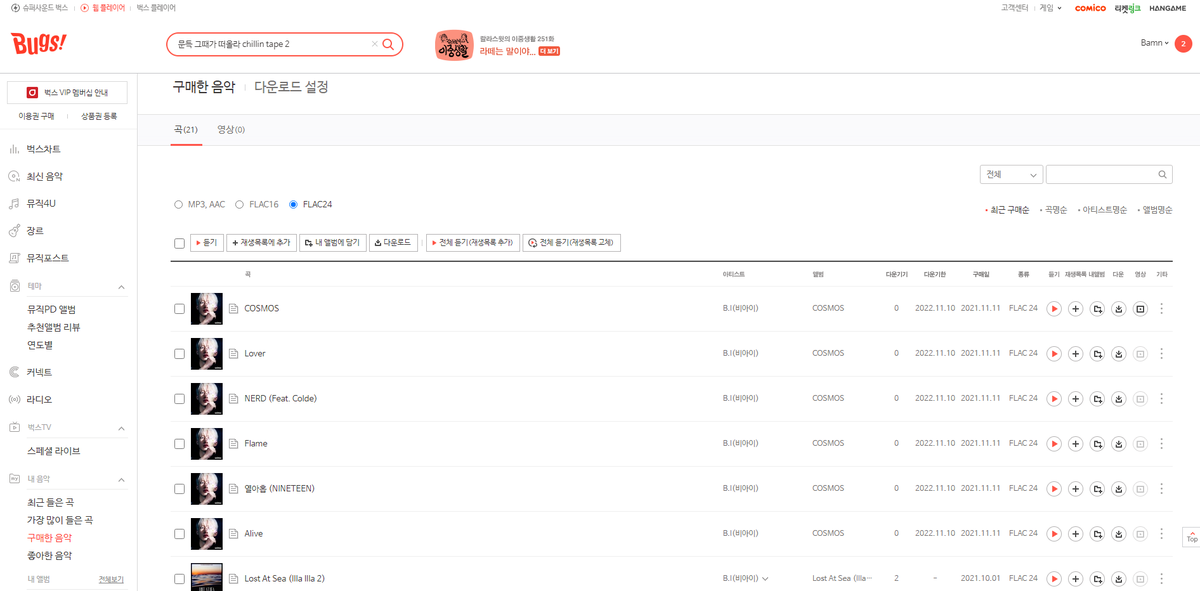The image size is (1200, 591).
Task: Click the purchased list search magnifier
Action: [x=1163, y=174]
